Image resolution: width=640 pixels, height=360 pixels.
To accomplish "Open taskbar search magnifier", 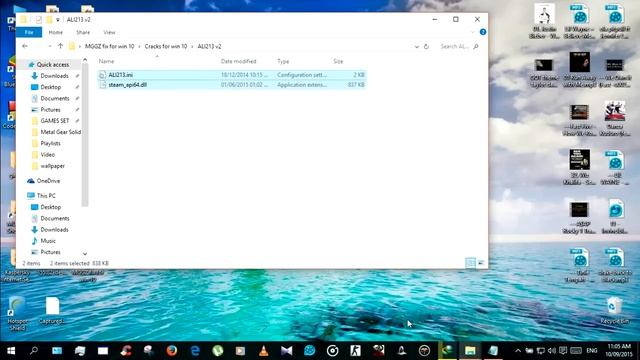I will [34, 351].
